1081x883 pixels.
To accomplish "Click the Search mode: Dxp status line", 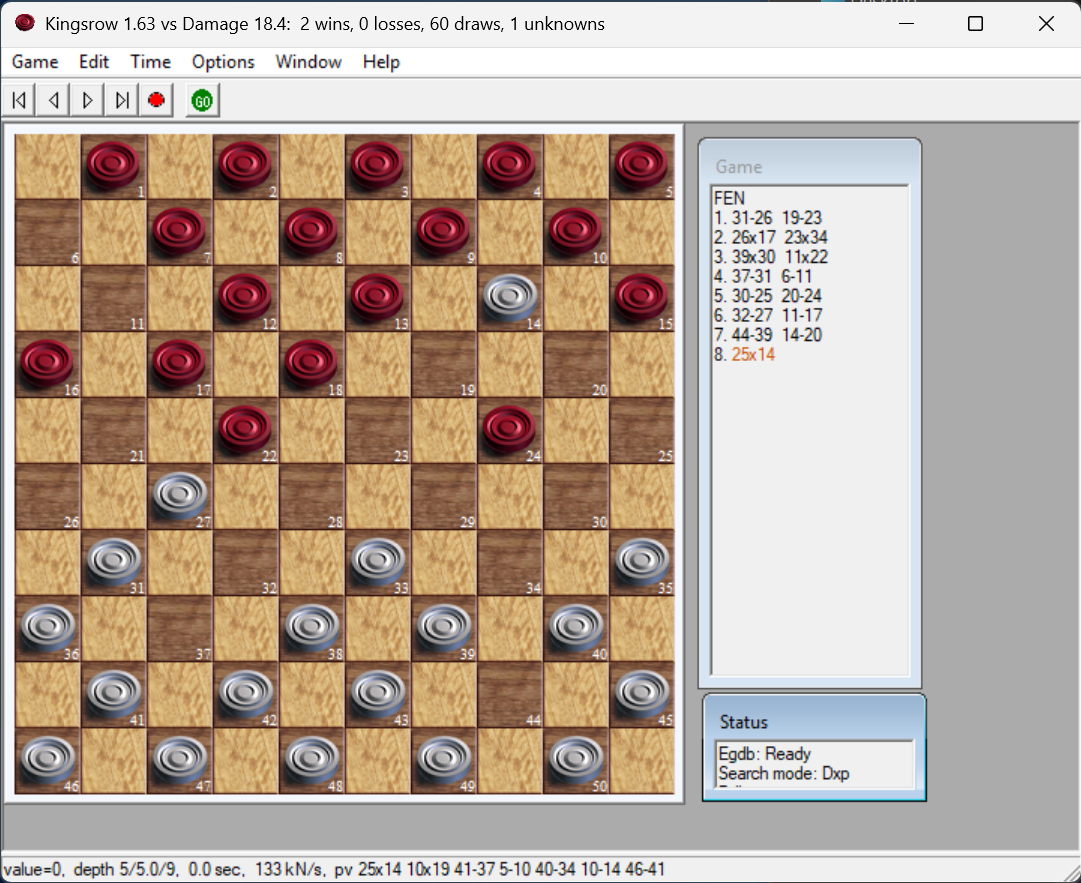I will click(x=784, y=773).
